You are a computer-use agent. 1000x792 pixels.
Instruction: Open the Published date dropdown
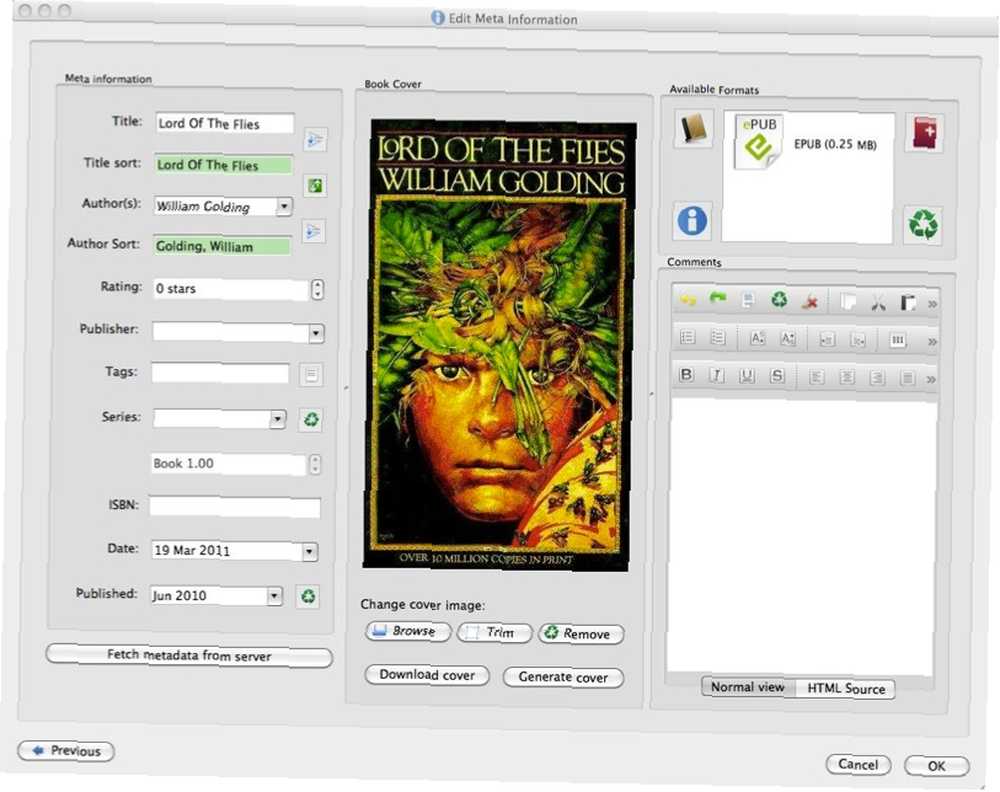click(274, 596)
